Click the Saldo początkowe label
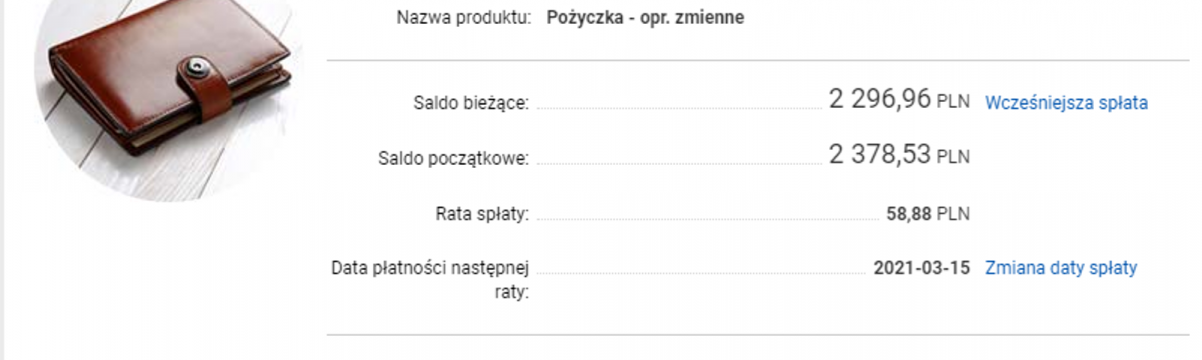Image resolution: width=1202 pixels, height=360 pixels. click(x=454, y=158)
